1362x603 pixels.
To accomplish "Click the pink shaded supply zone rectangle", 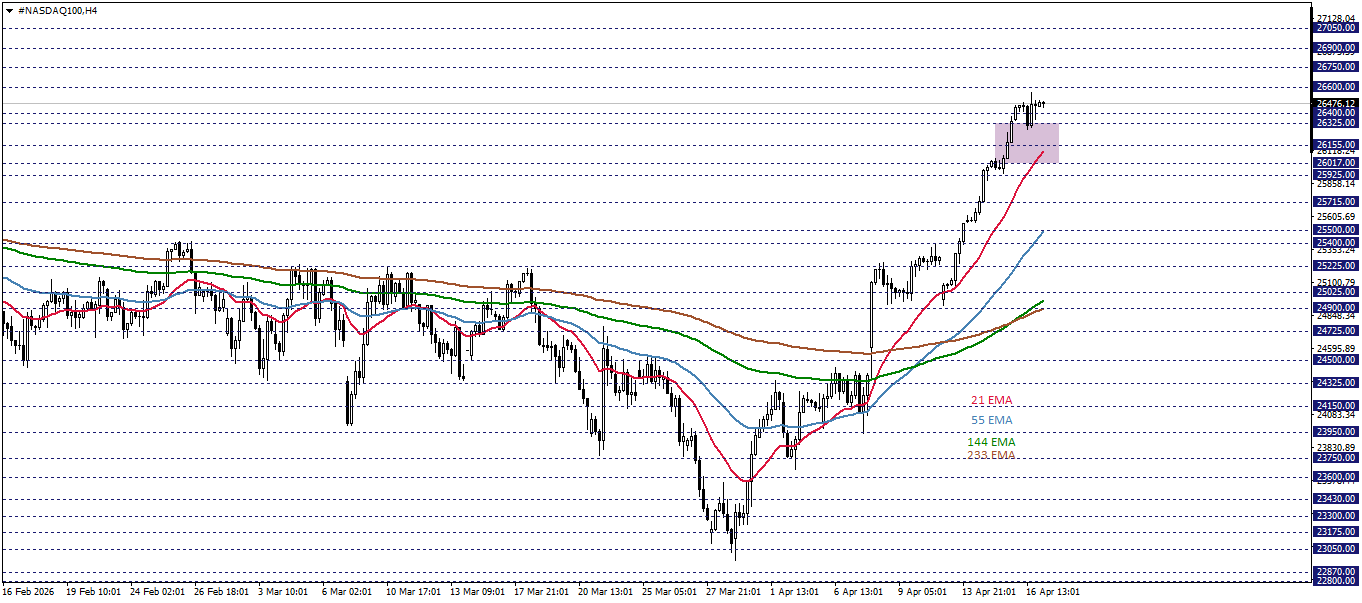I will click(1026, 144).
